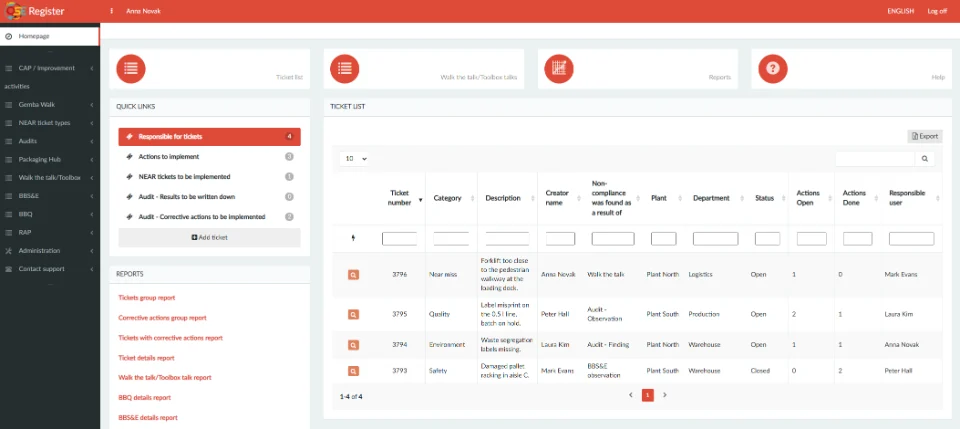Screen dimensions: 960x429
Task: Open BBS&E details report
Action: coord(148,418)
